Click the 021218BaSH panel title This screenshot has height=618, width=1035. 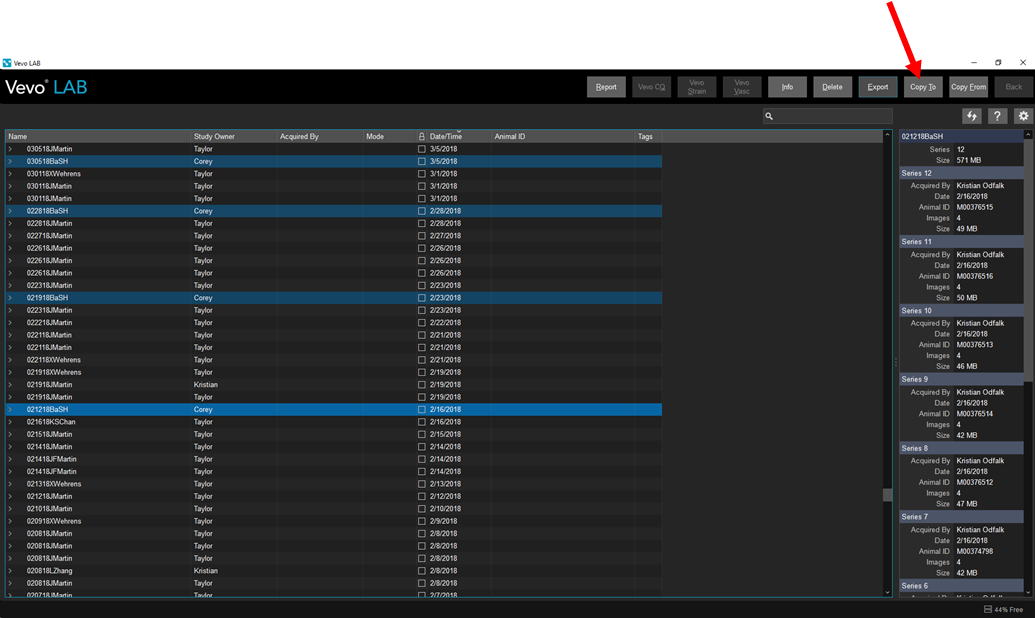(x=922, y=137)
